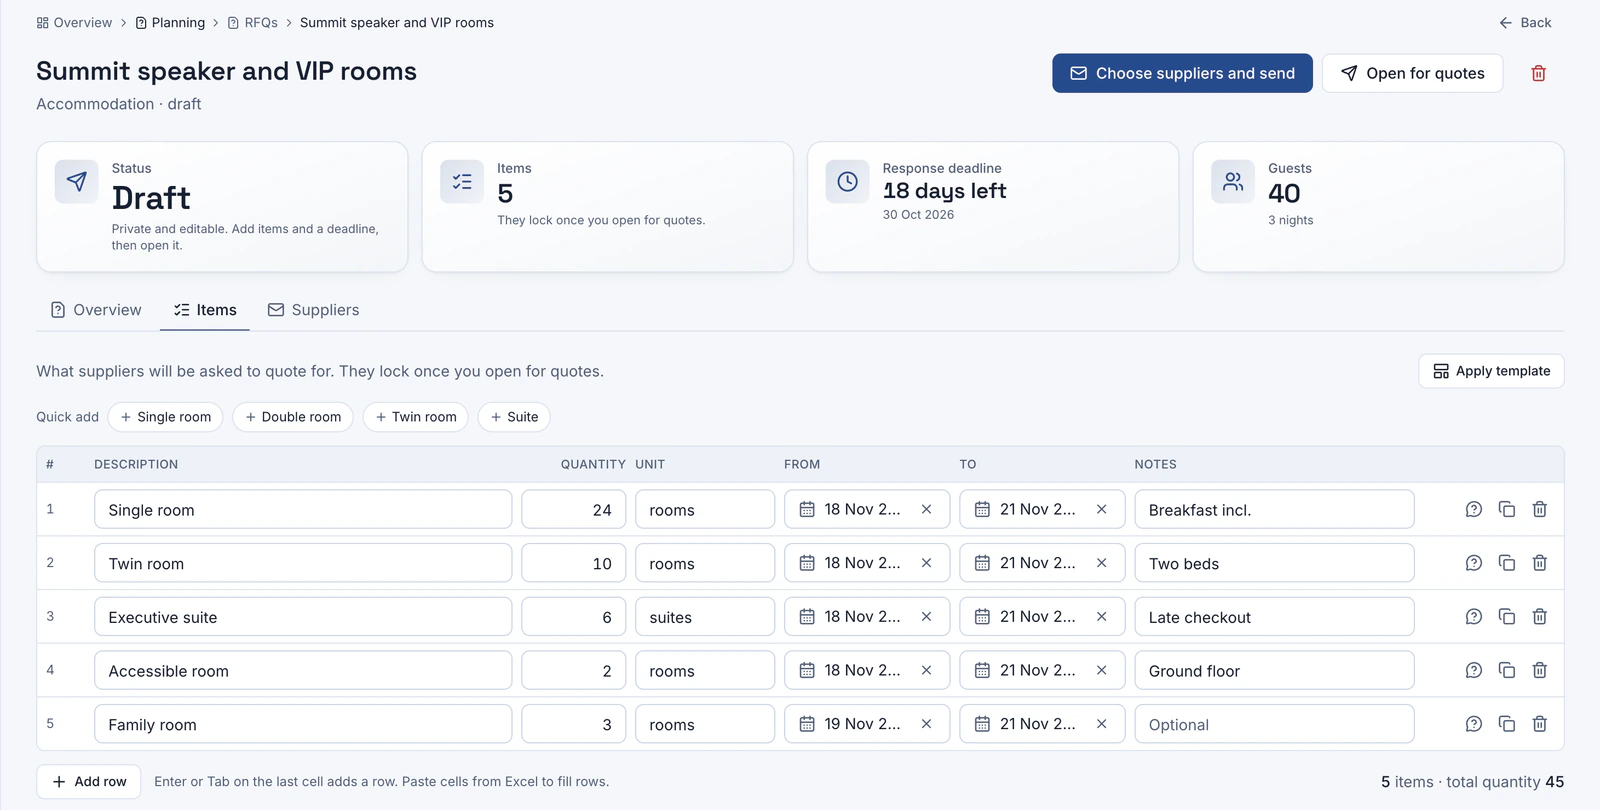Screen dimensions: 1600x810
Task: Delete the Family room row
Action: coord(1540,724)
